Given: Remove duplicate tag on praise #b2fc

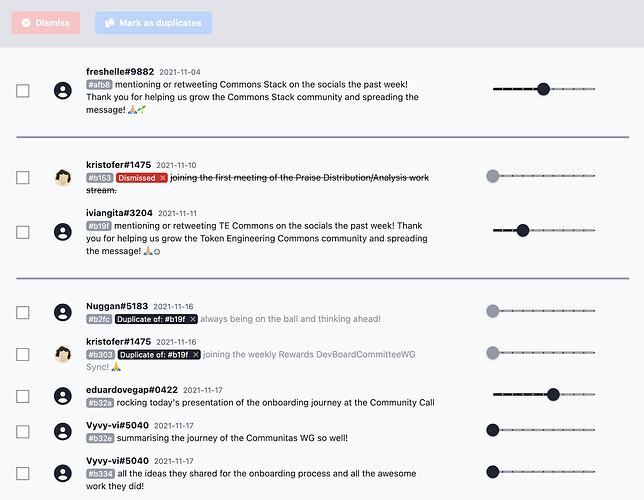Looking at the screenshot, I should [x=193, y=319].
